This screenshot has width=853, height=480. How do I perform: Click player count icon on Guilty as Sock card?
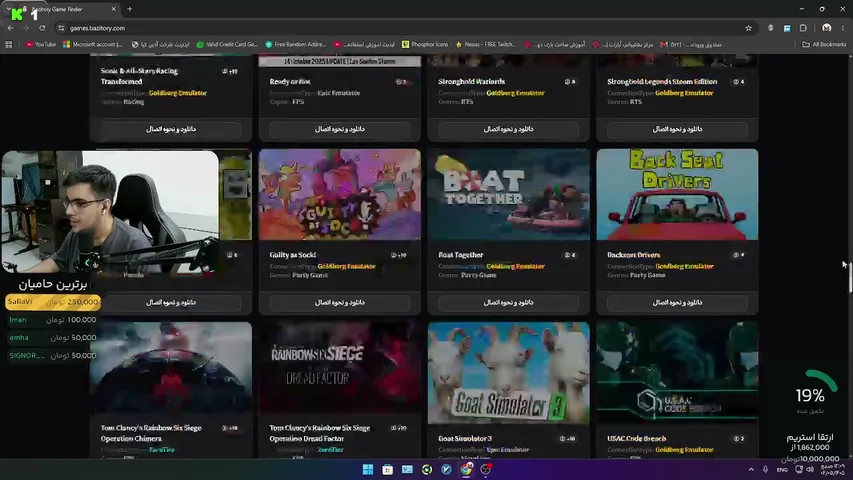coord(393,255)
